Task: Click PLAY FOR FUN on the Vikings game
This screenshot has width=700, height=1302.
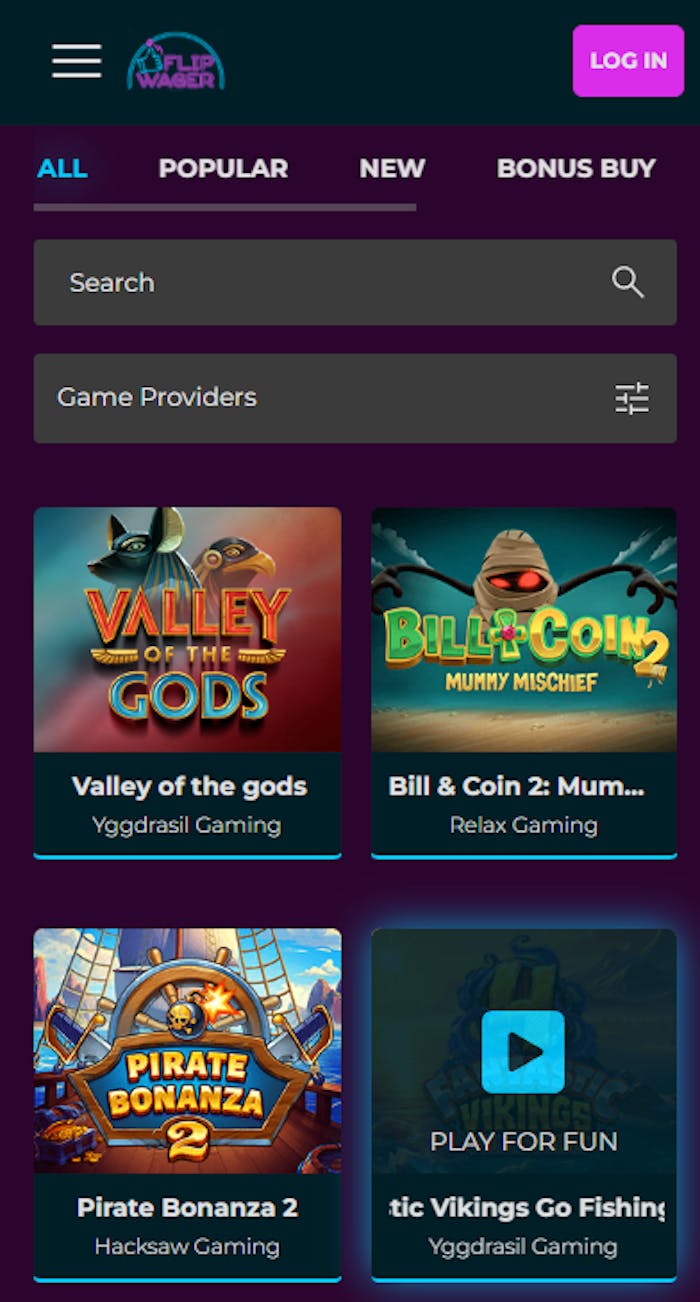Action: tap(524, 1141)
